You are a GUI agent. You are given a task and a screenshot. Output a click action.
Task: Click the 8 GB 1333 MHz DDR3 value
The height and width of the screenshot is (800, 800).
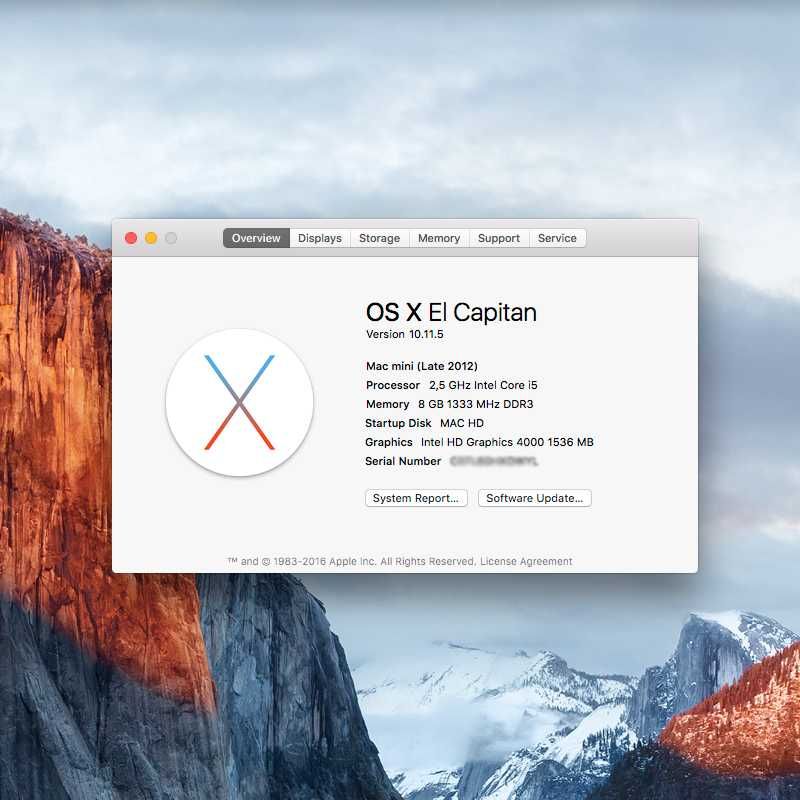476,404
